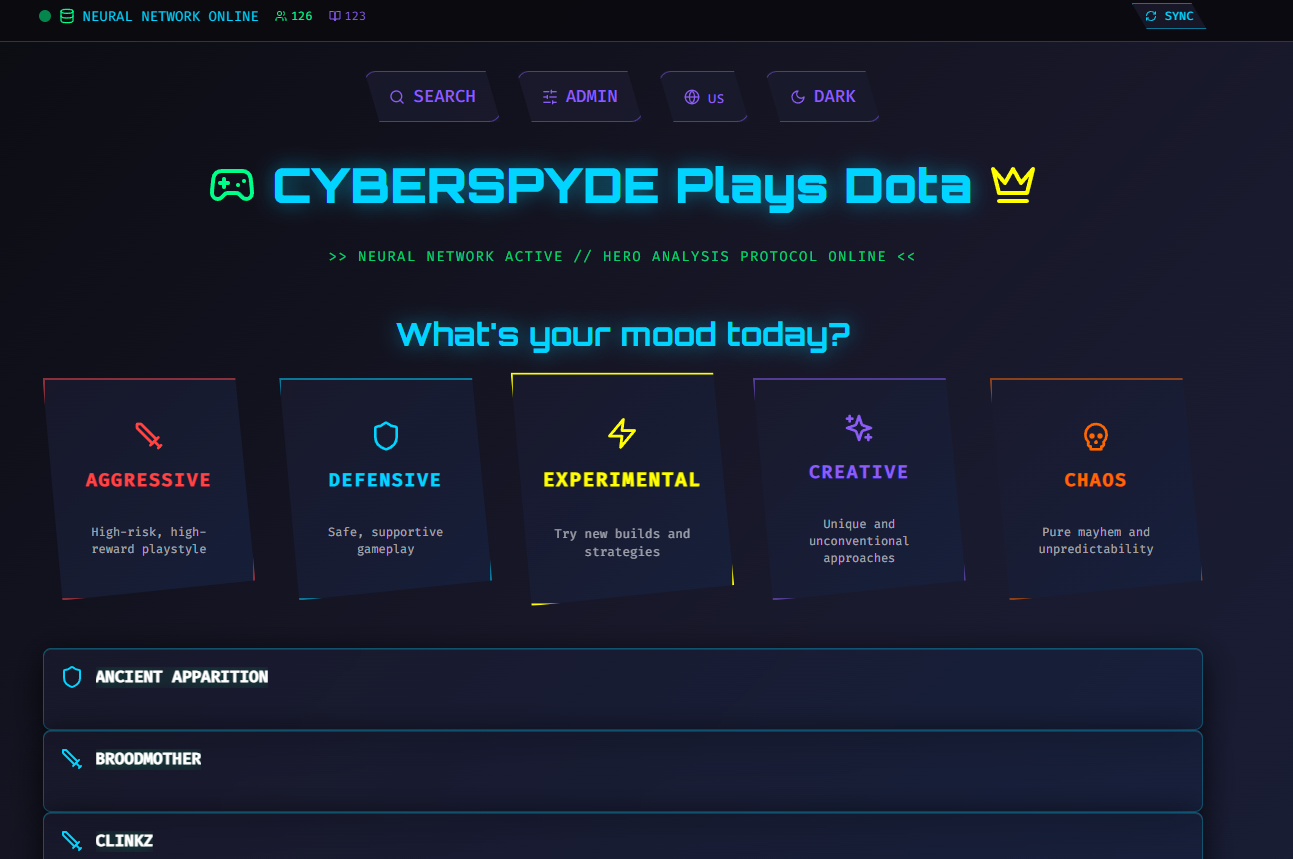The image size is (1293, 859).
Task: Click the globe icon next to US
Action: pyautogui.click(x=692, y=97)
